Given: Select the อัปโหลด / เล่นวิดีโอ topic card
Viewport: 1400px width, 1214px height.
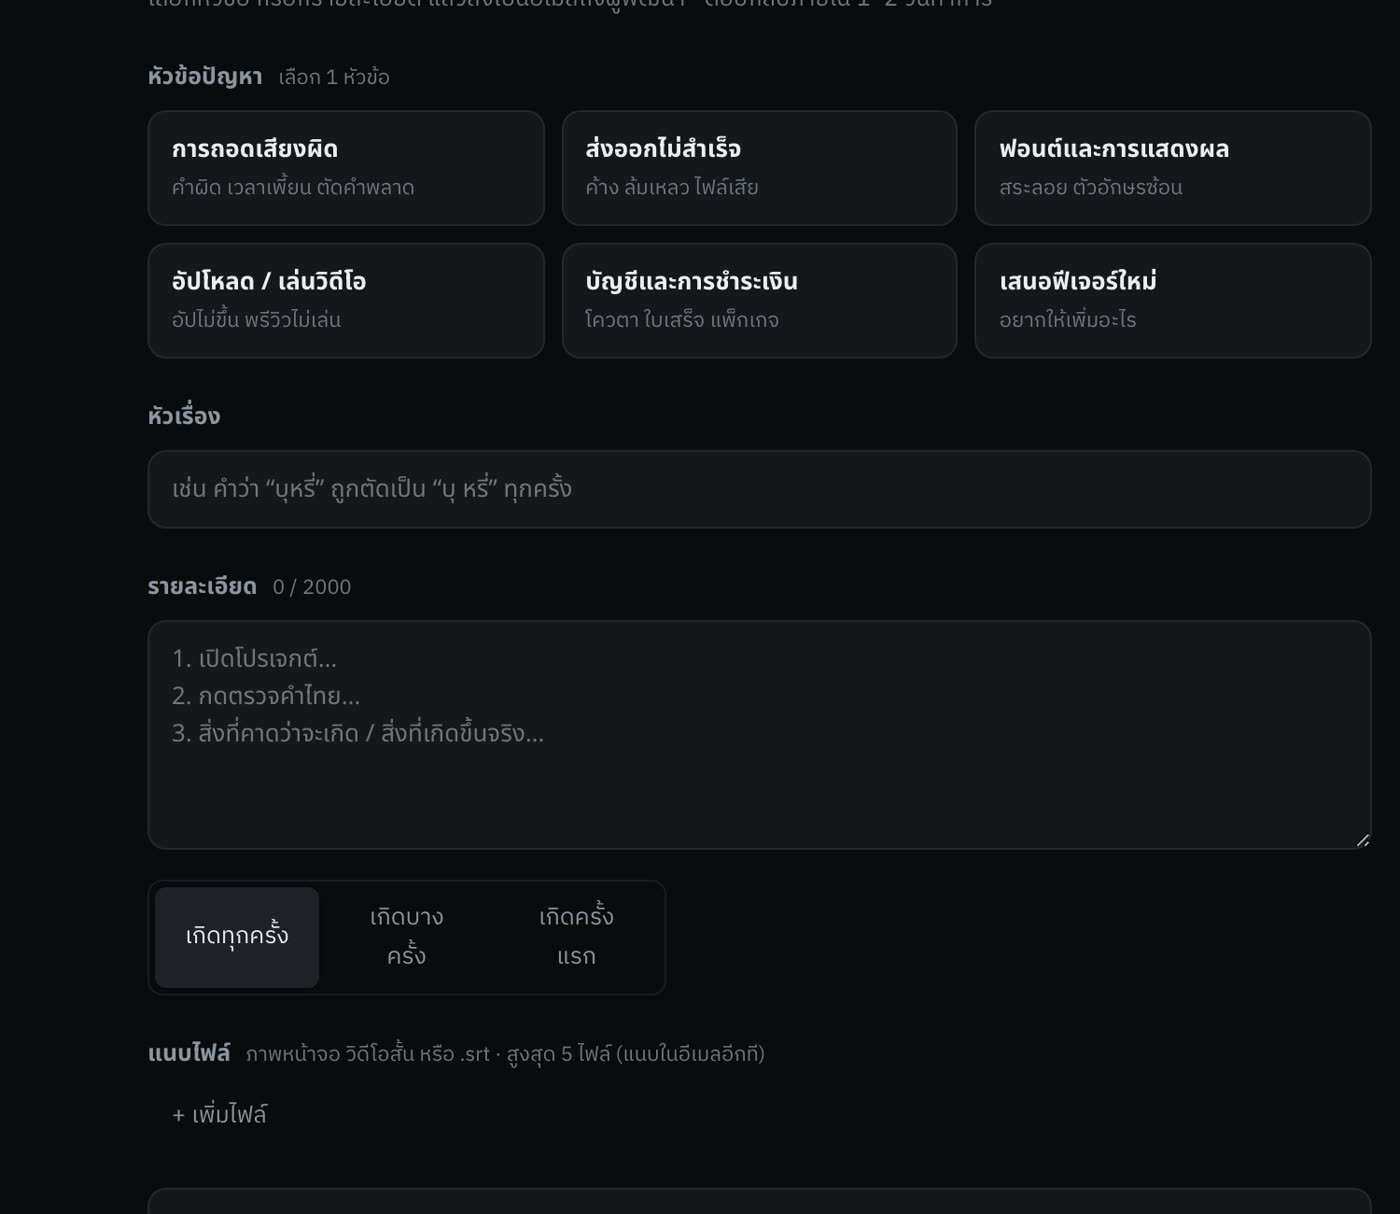Looking at the screenshot, I should (346, 301).
